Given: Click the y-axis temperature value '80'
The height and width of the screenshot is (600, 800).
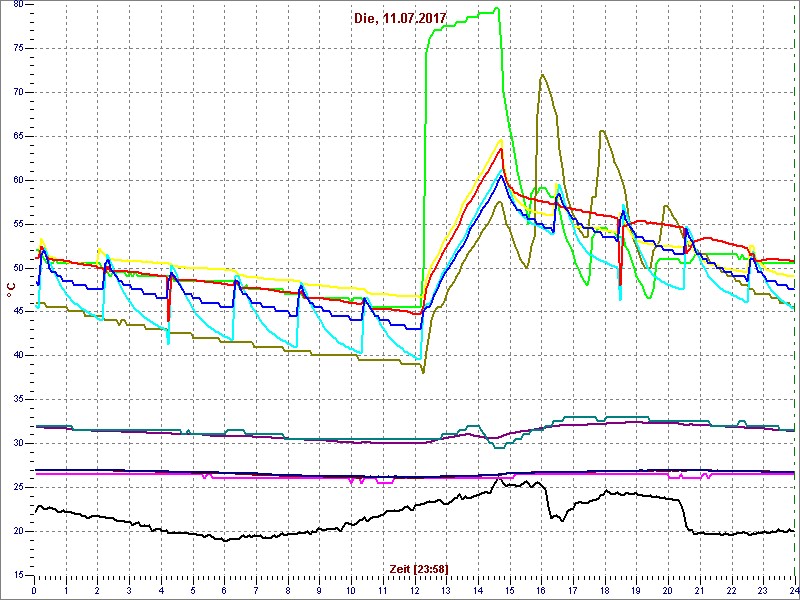Looking at the screenshot, I should (17, 5).
